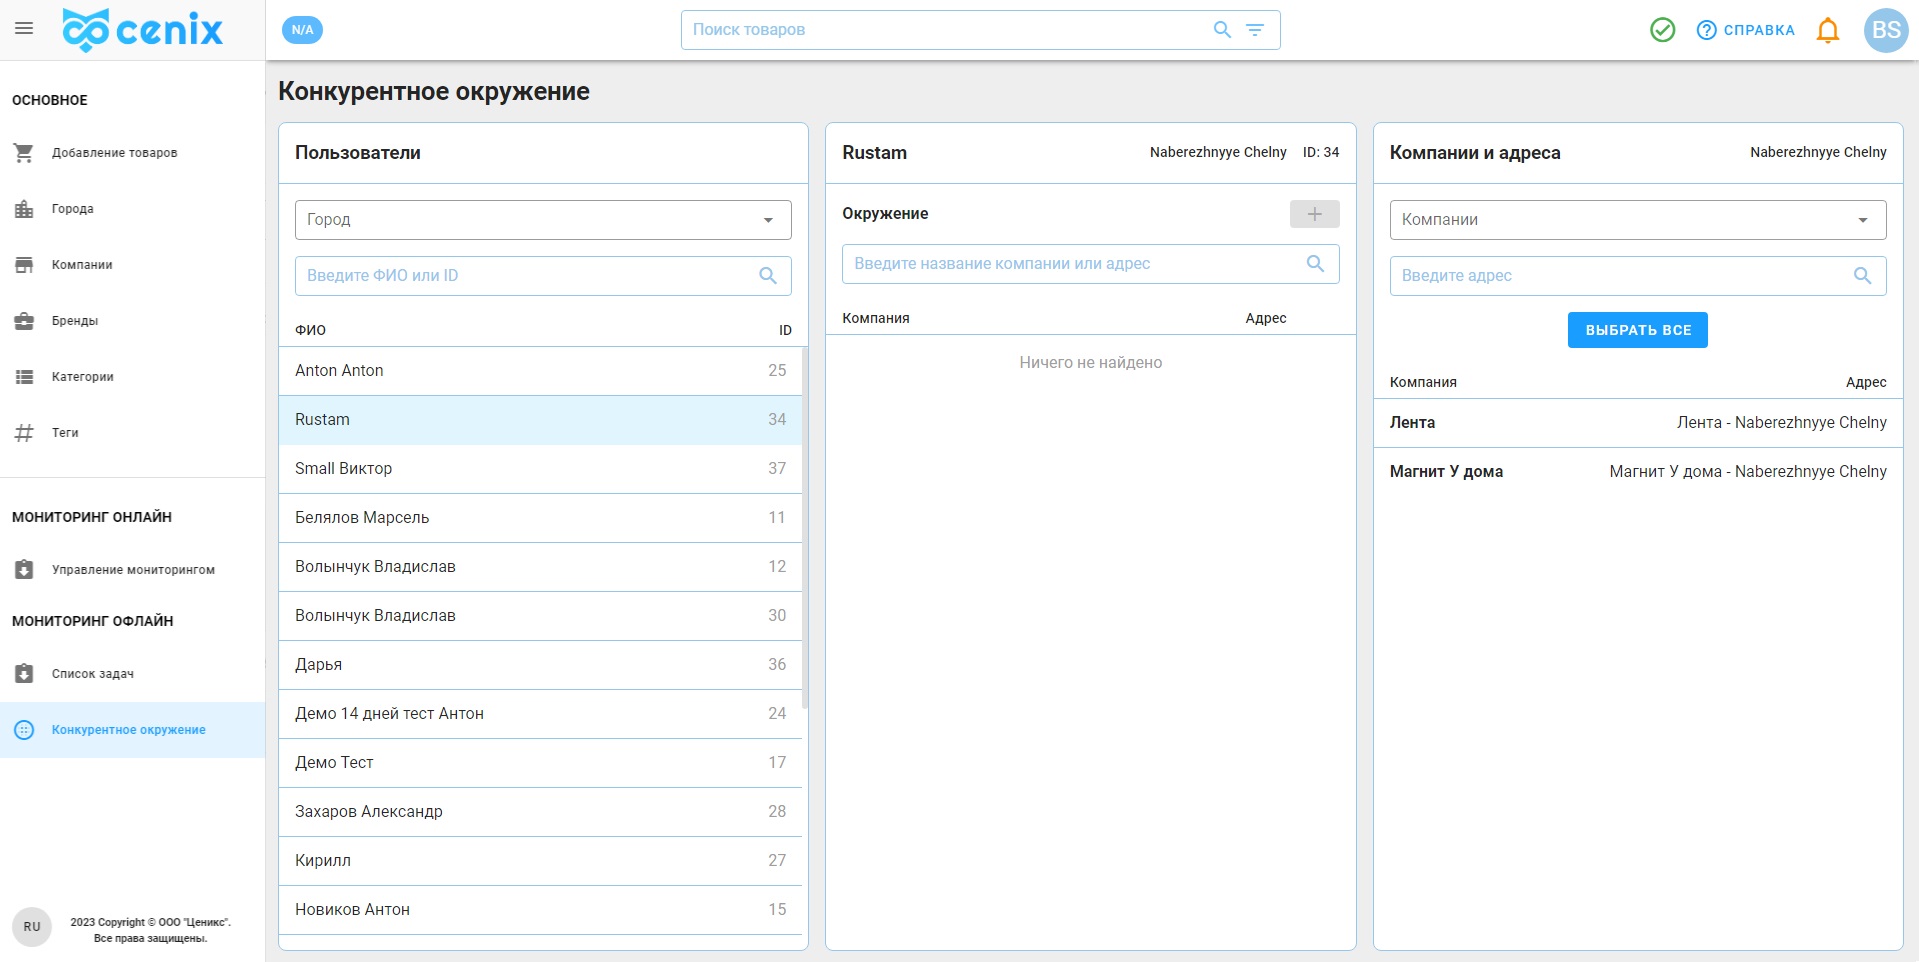Select user Демо Тест
The image size is (1919, 962).
click(x=540, y=763)
